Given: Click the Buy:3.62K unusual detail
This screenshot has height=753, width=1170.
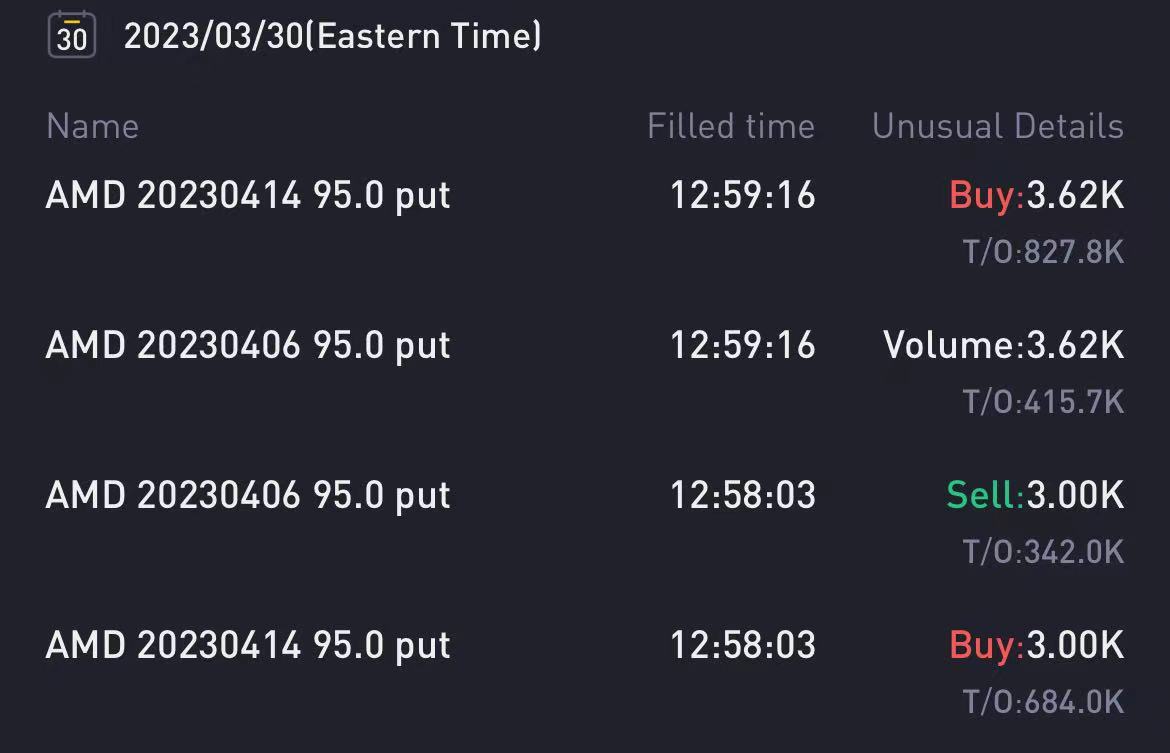Looking at the screenshot, I should (x=1036, y=196).
